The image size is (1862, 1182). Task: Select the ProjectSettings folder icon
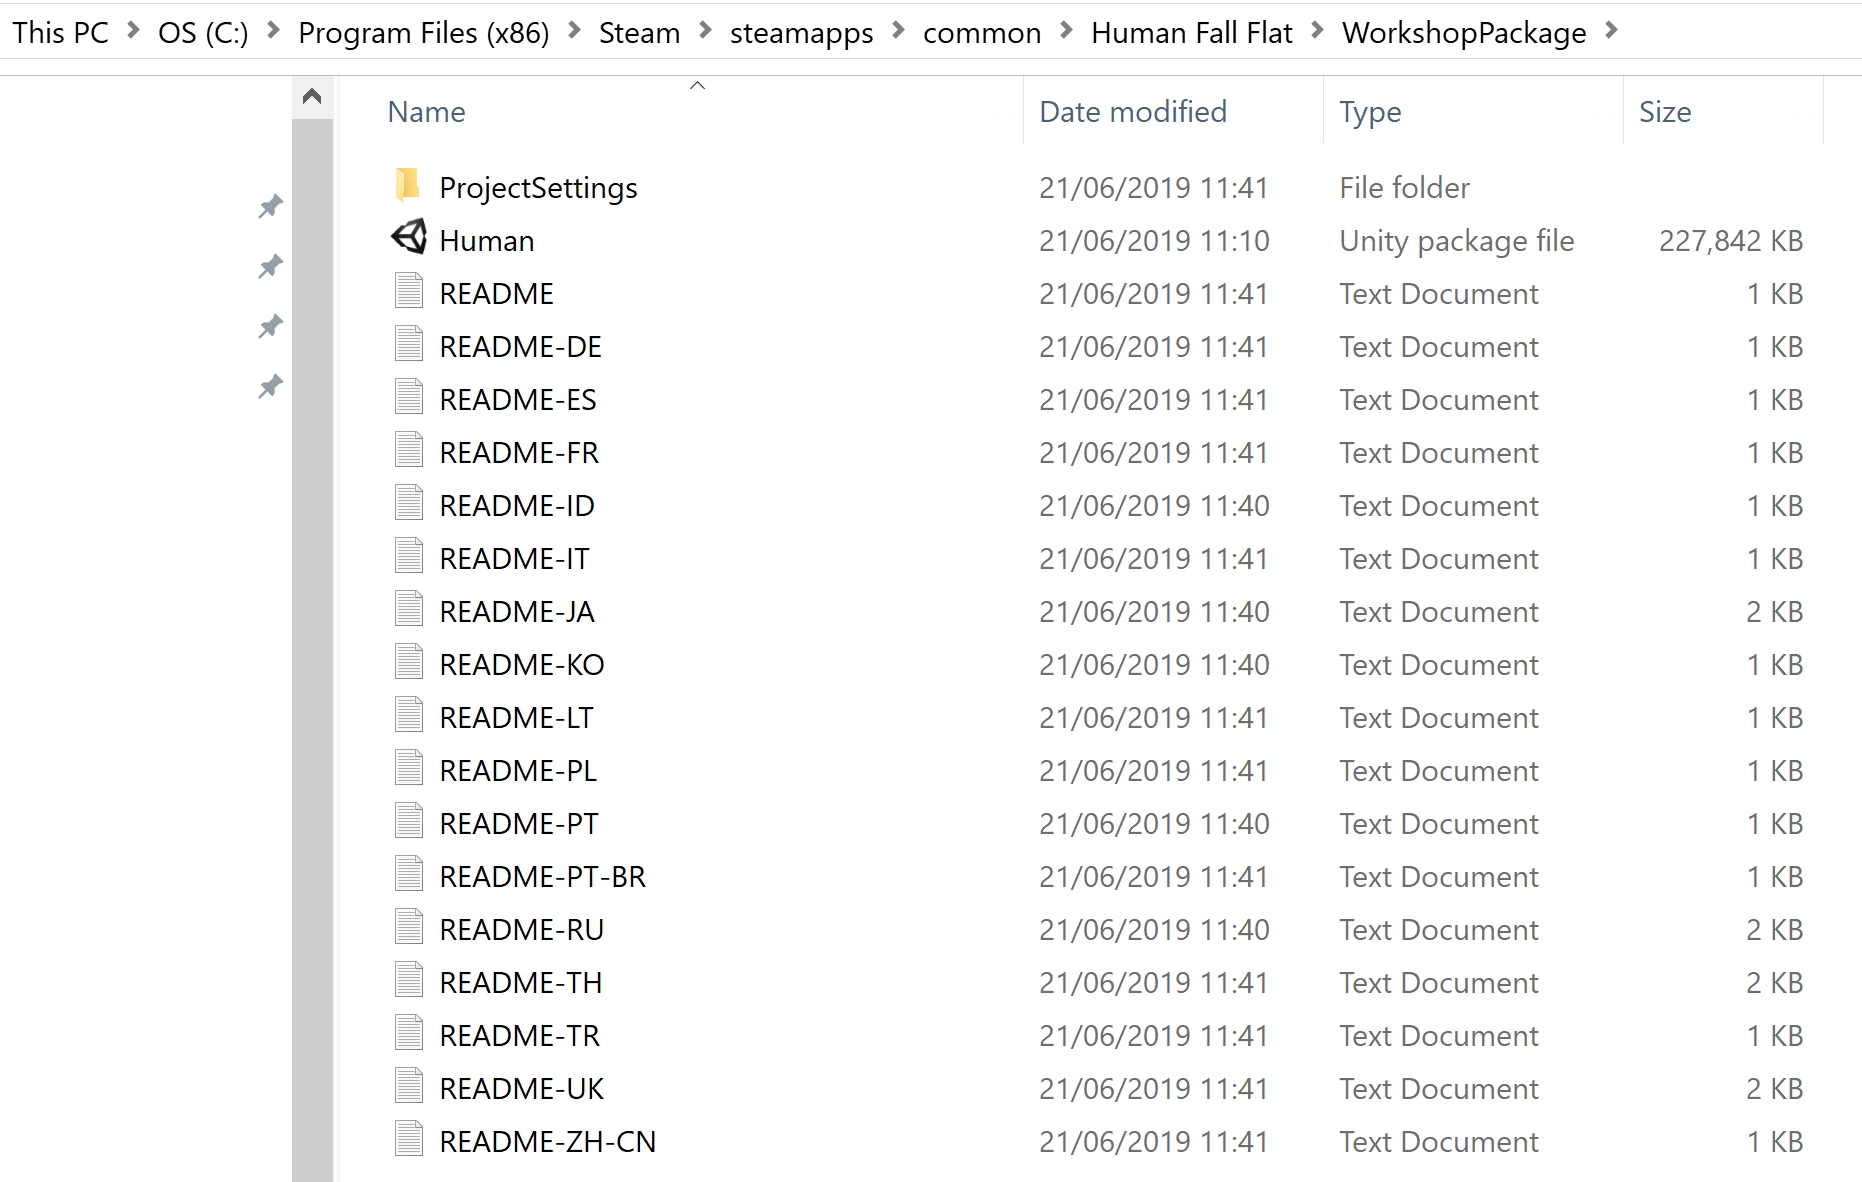408,185
